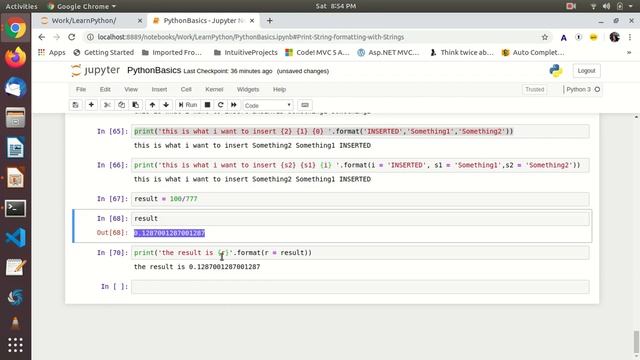Rename notebook via PythonBasics title
640x360 pixels.
154,70
